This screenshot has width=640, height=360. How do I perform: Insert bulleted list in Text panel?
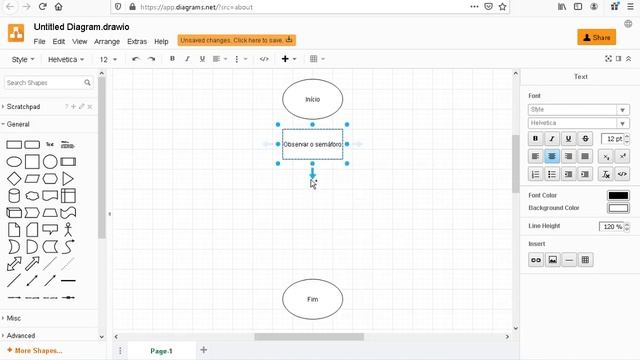[552, 174]
